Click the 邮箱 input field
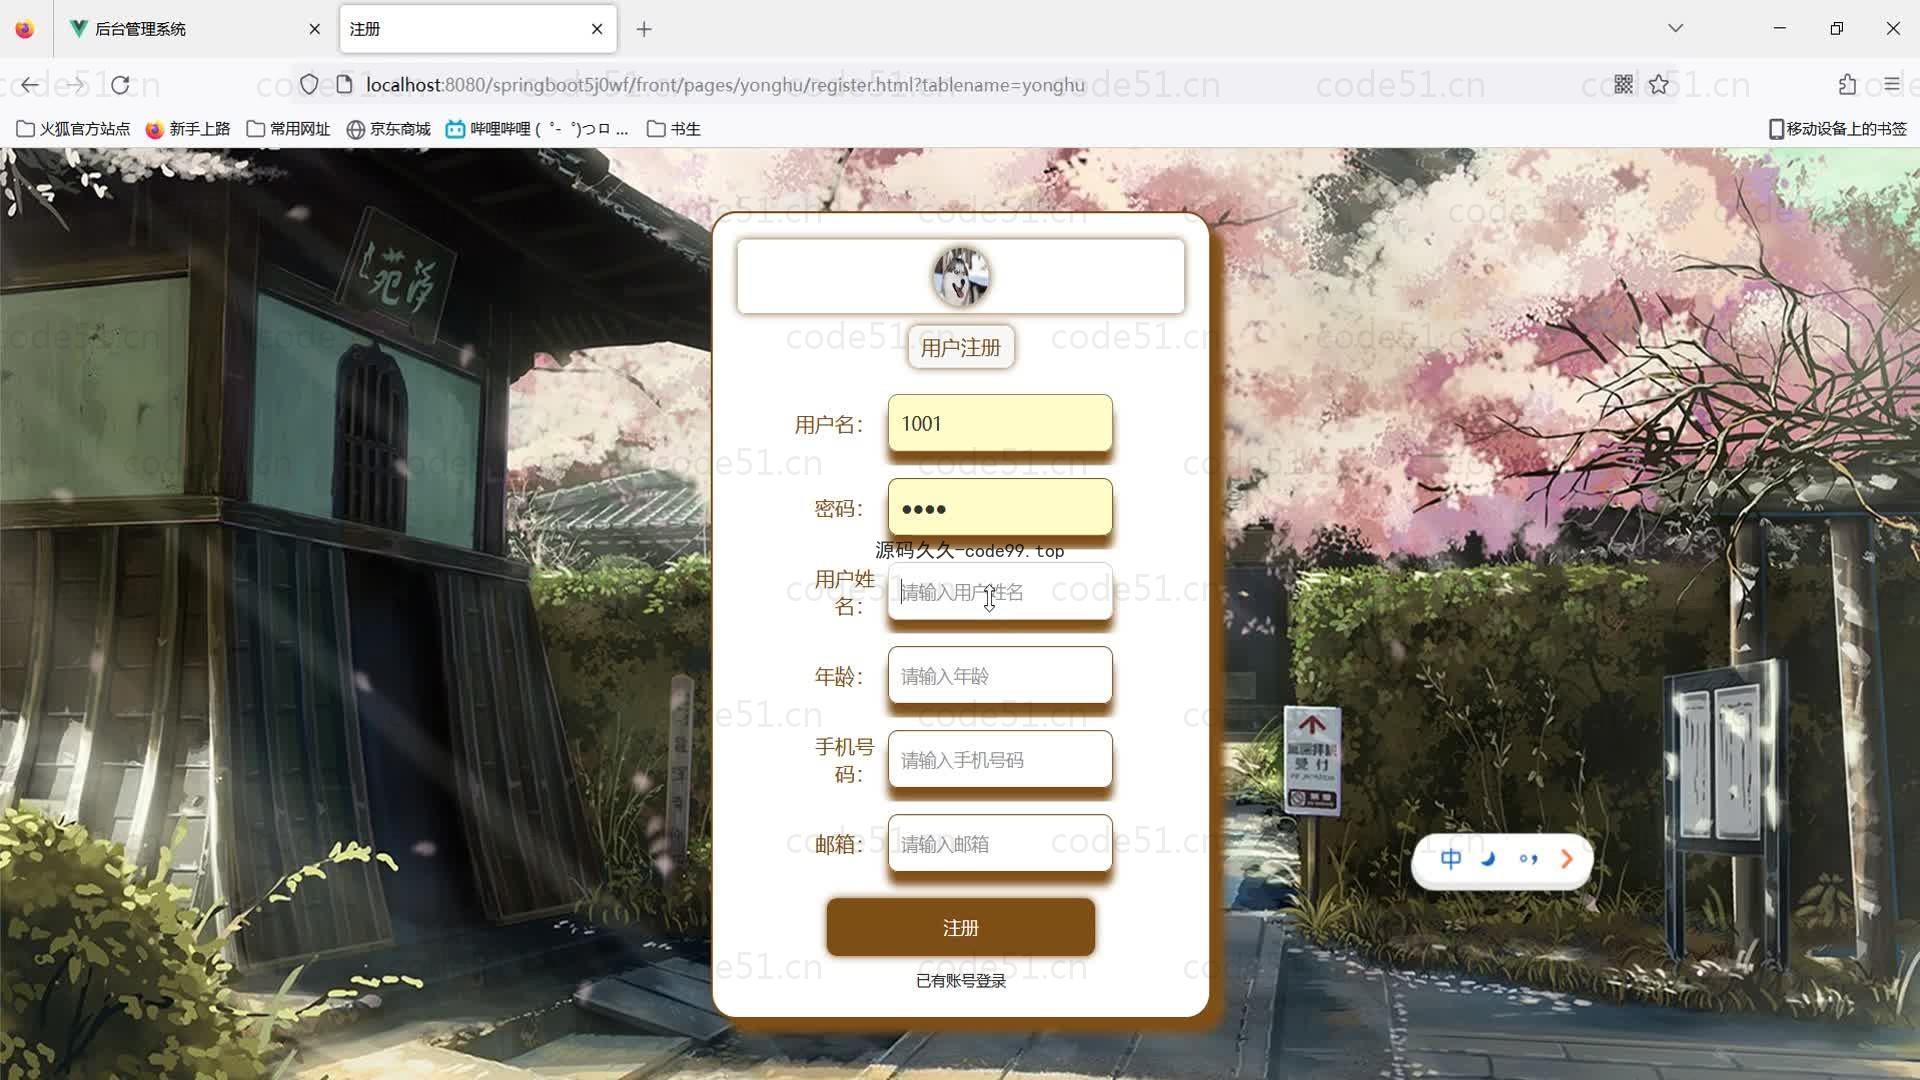 point(1000,844)
